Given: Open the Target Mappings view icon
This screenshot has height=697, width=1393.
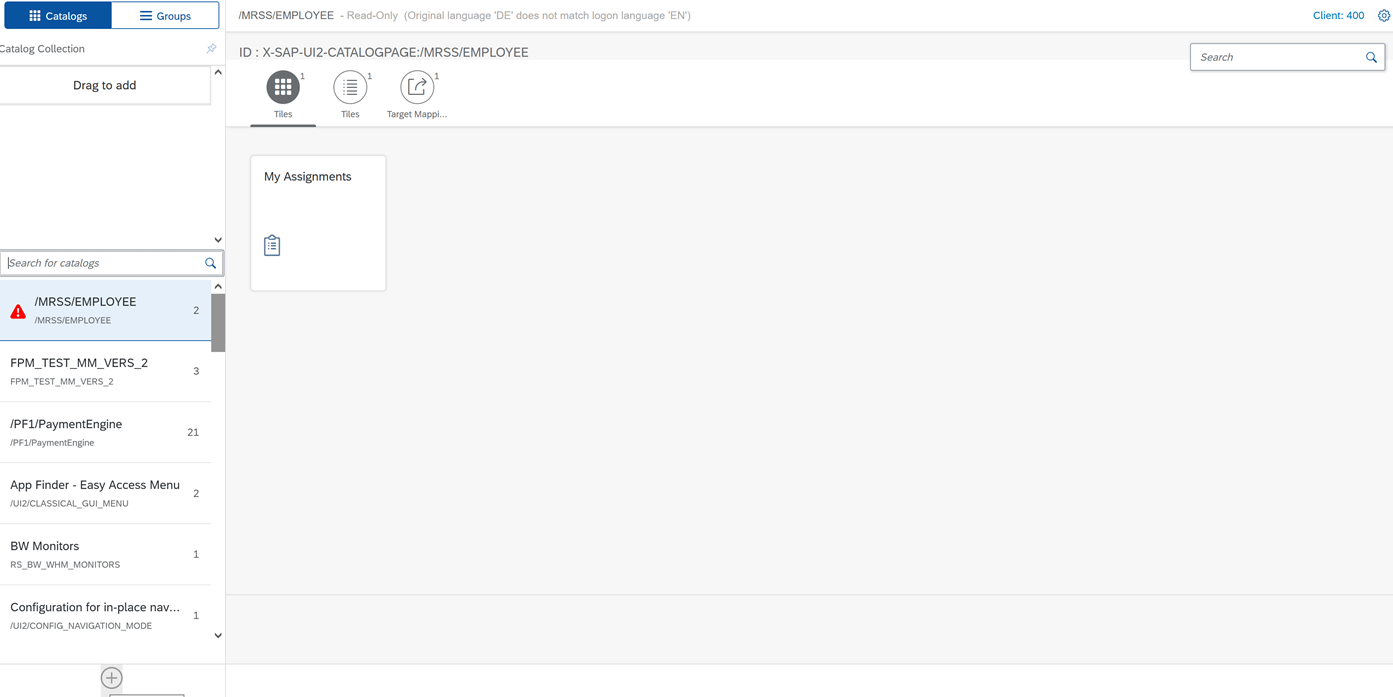Looking at the screenshot, I should point(417,88).
